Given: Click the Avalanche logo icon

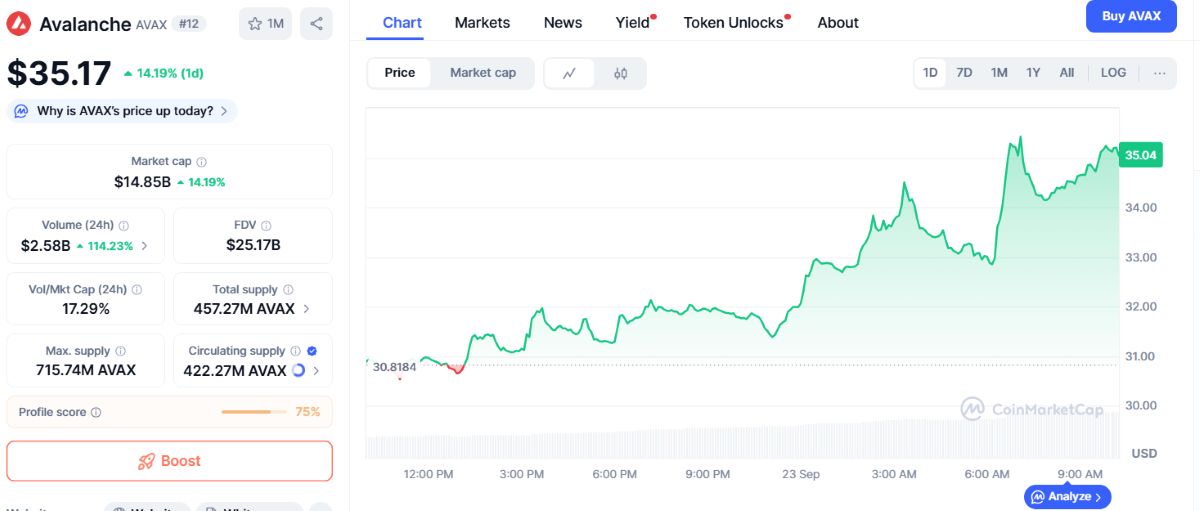Looking at the screenshot, I should (x=20, y=24).
